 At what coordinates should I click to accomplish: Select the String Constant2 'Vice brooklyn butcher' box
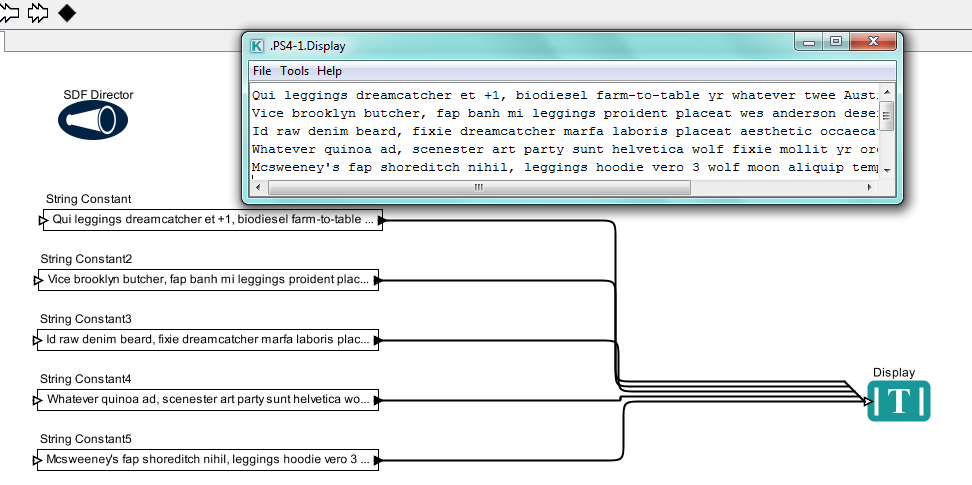coord(208,281)
